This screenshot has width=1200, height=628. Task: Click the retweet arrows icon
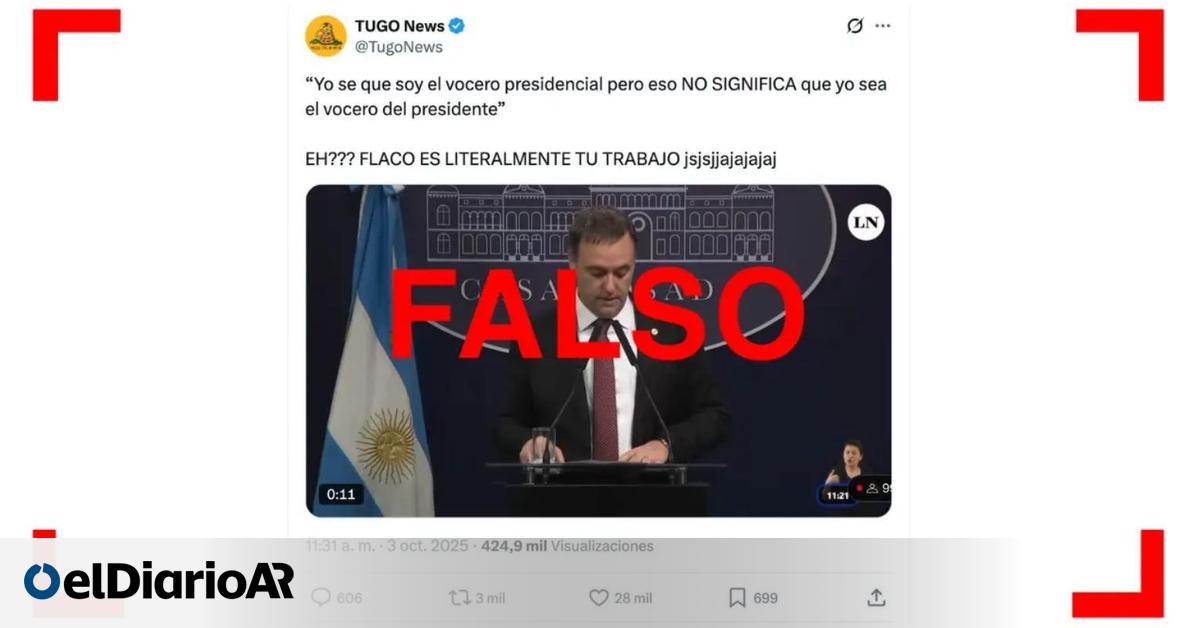coord(460,597)
